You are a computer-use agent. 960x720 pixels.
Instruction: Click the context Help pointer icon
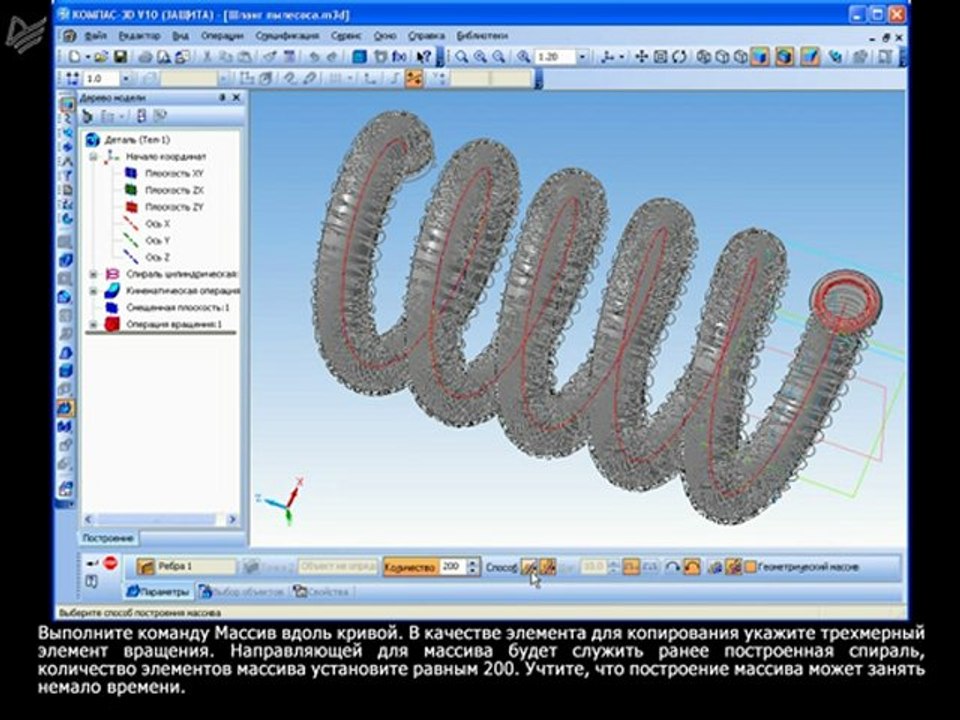(x=424, y=57)
